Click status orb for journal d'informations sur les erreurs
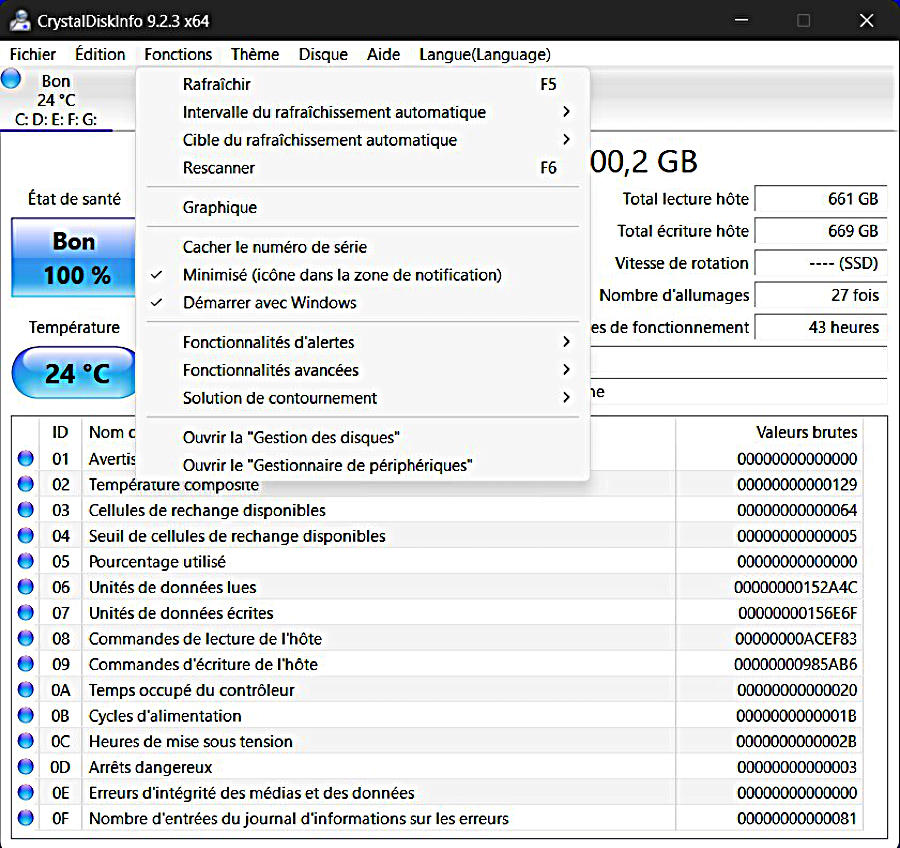 26,818
